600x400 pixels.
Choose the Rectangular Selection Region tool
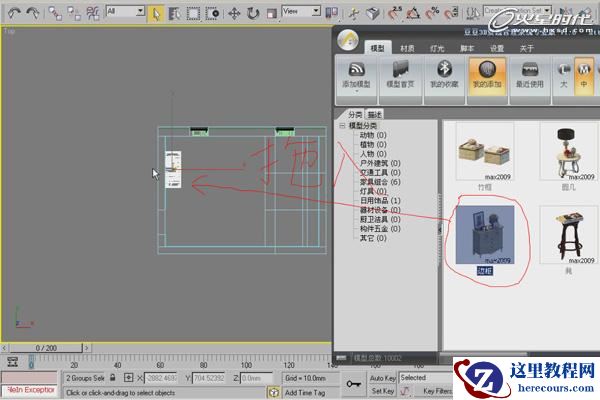(193, 14)
